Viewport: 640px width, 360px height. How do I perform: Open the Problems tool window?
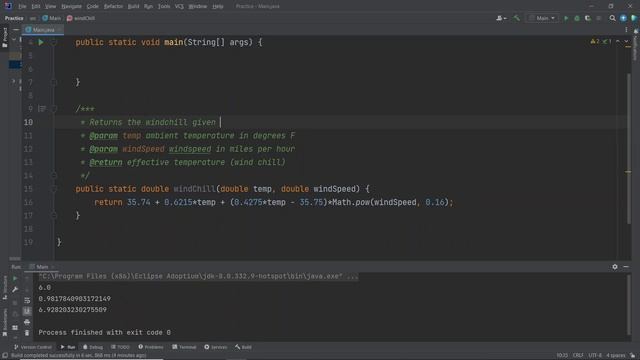tap(151, 347)
